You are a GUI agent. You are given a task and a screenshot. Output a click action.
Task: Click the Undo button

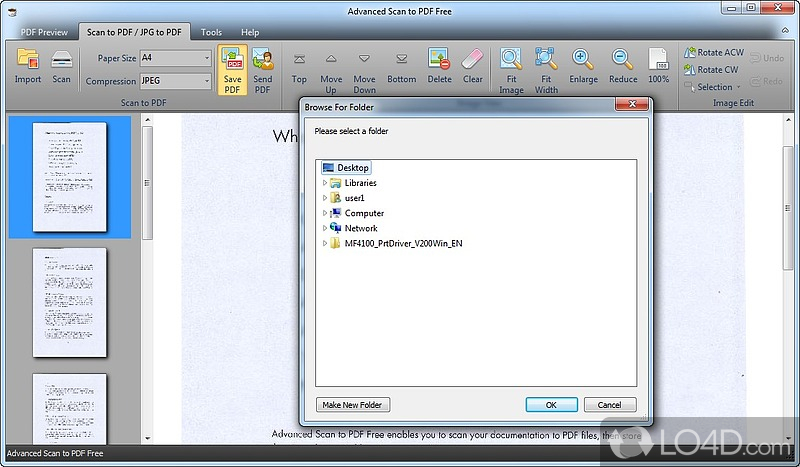pos(767,58)
